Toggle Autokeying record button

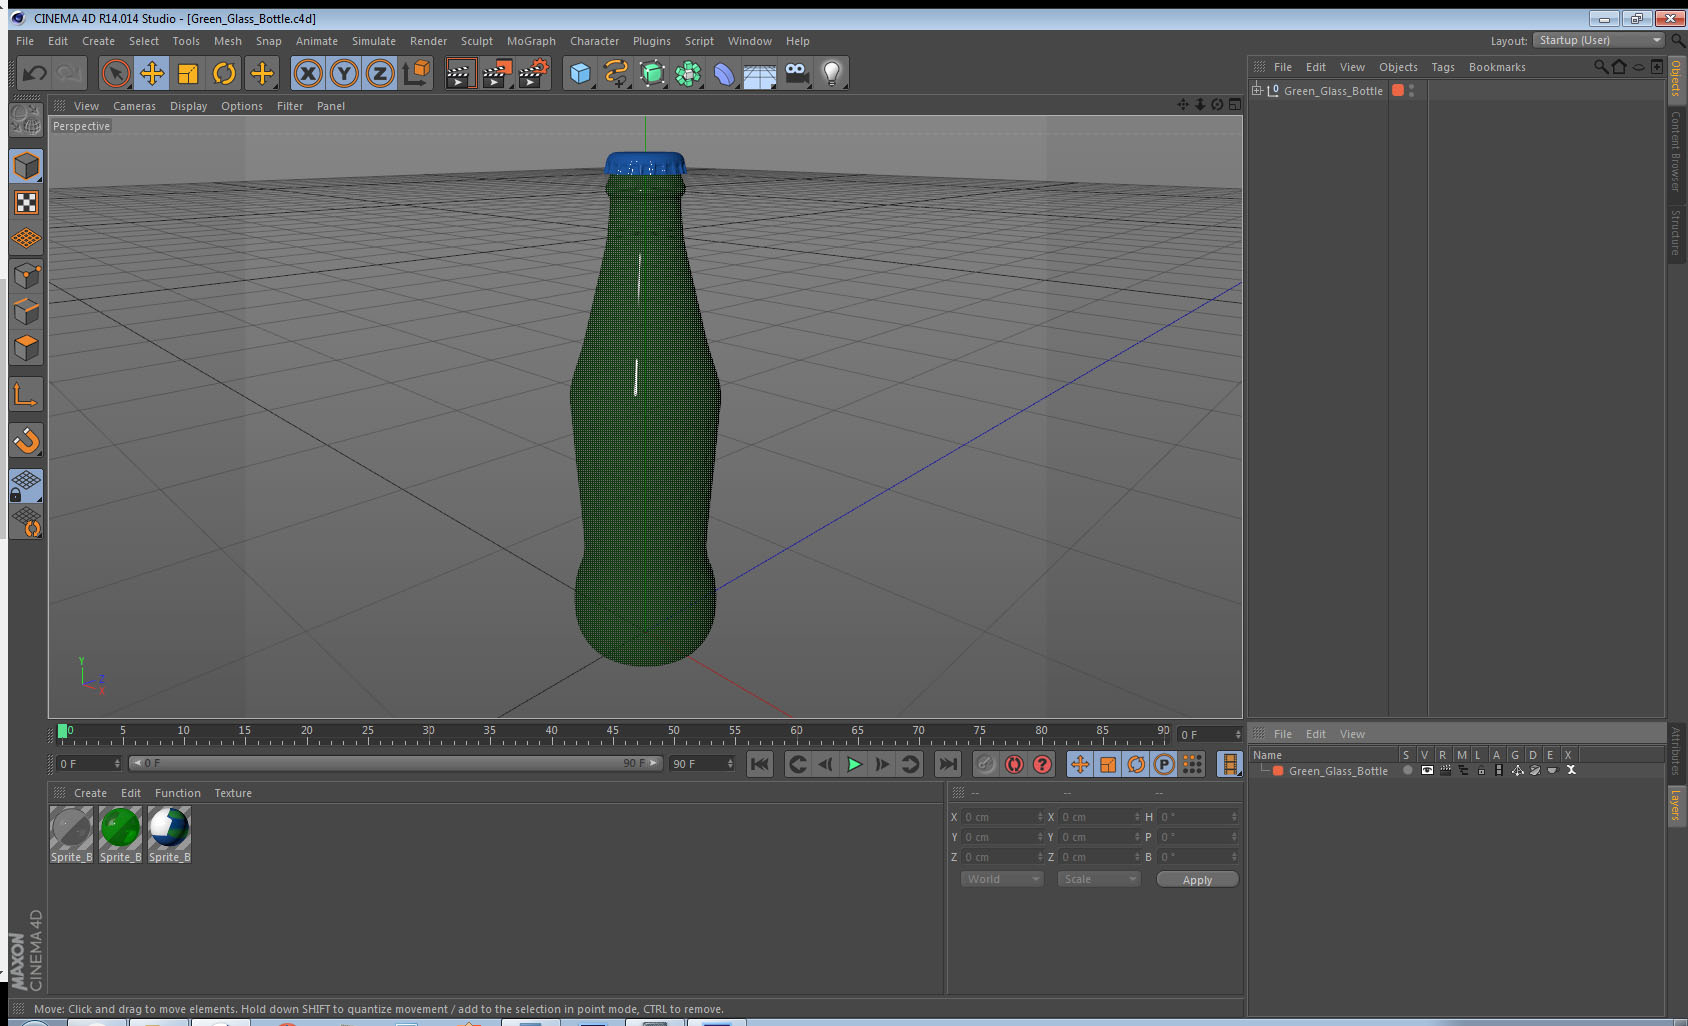tap(1014, 764)
